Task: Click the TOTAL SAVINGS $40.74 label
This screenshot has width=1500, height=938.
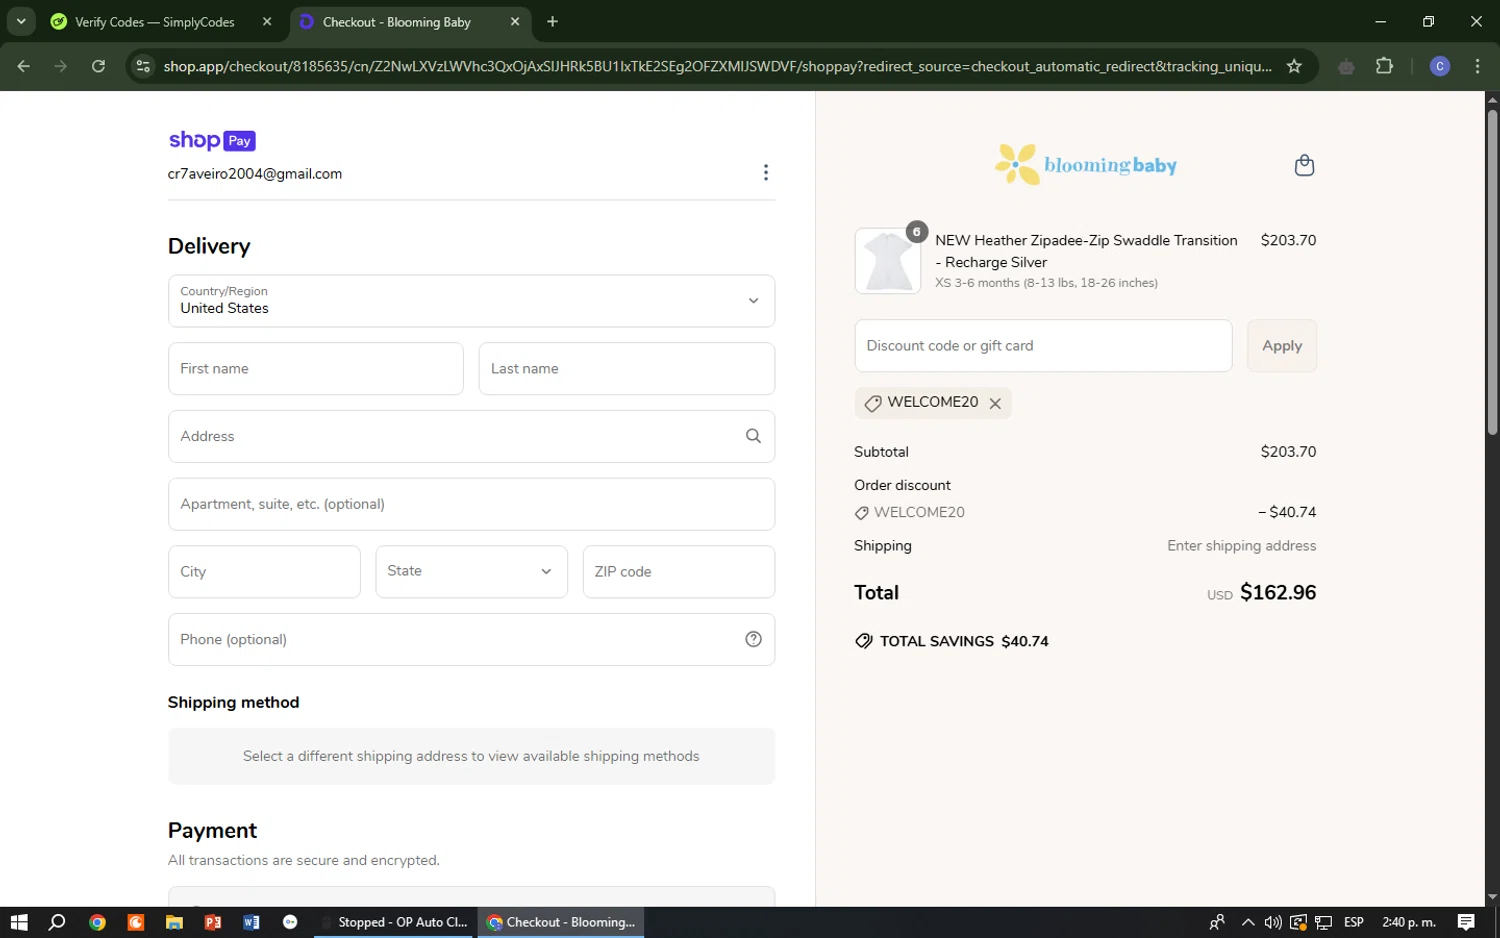Action: pyautogui.click(x=952, y=641)
